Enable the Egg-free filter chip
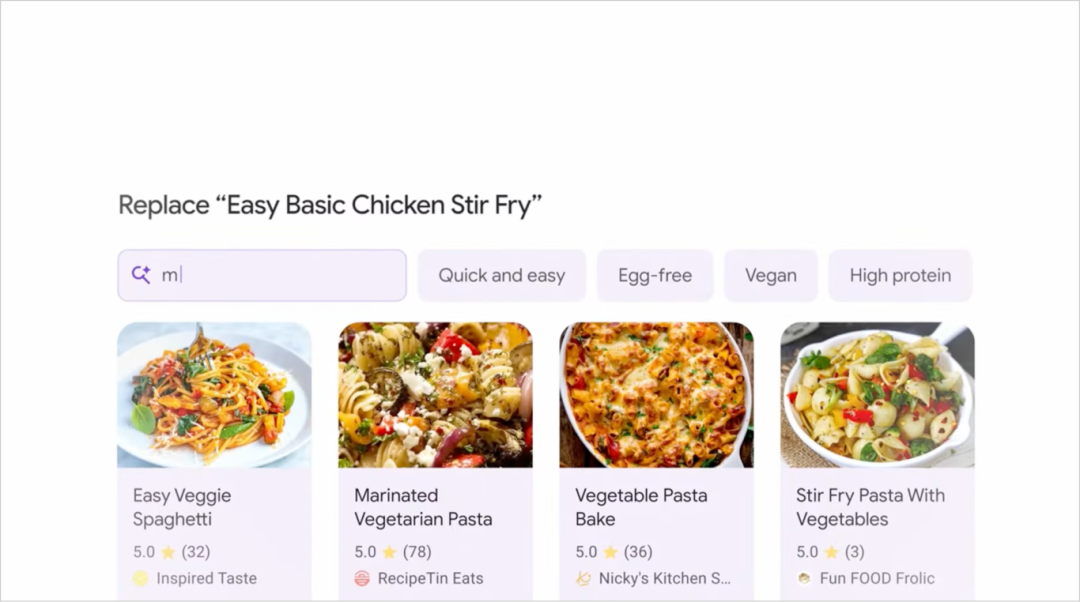This screenshot has width=1080, height=602. [x=654, y=275]
